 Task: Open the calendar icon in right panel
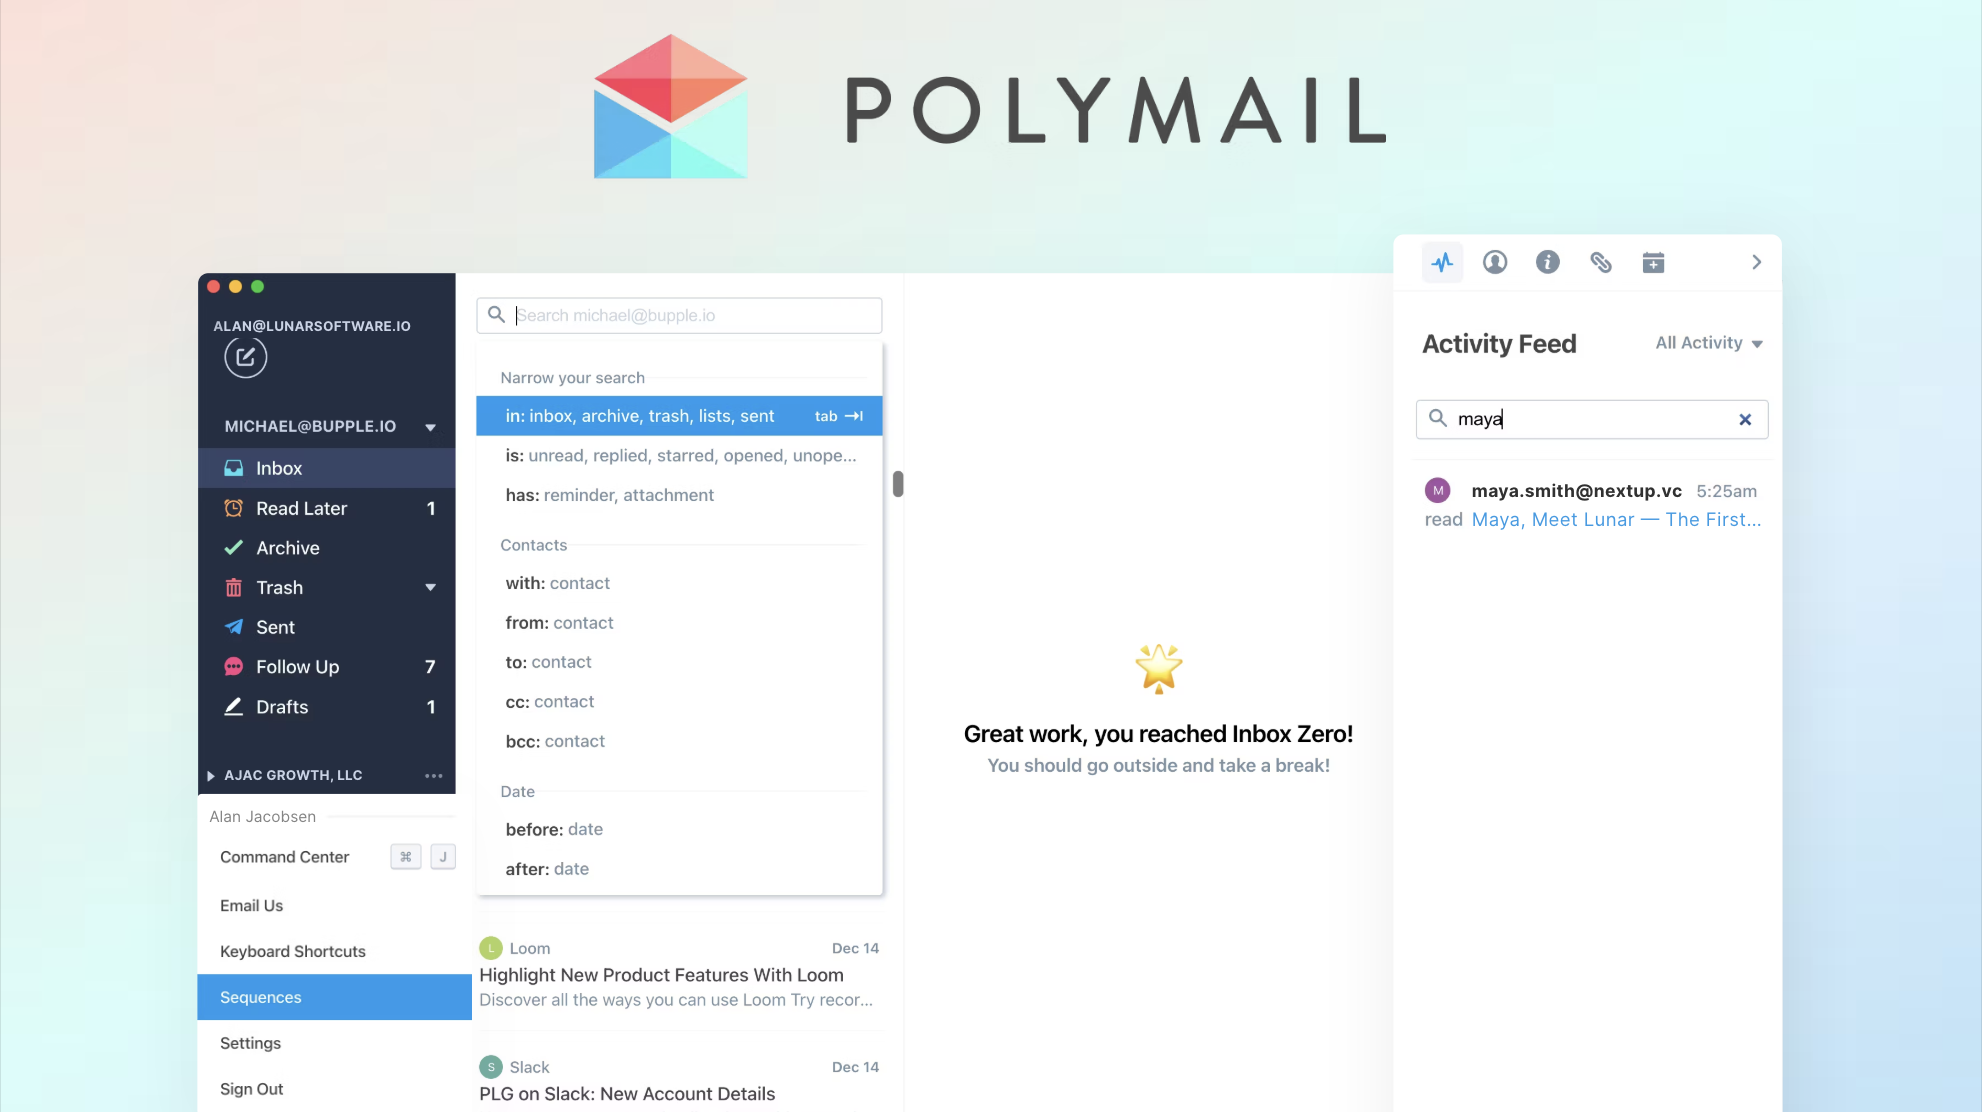tap(1653, 262)
